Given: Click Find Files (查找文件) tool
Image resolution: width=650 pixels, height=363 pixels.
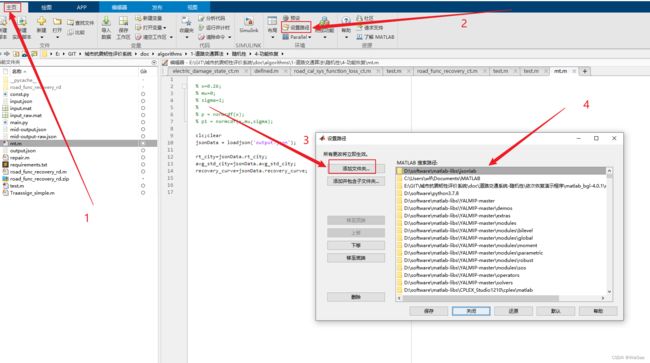Looking at the screenshot, I should 81,23.
